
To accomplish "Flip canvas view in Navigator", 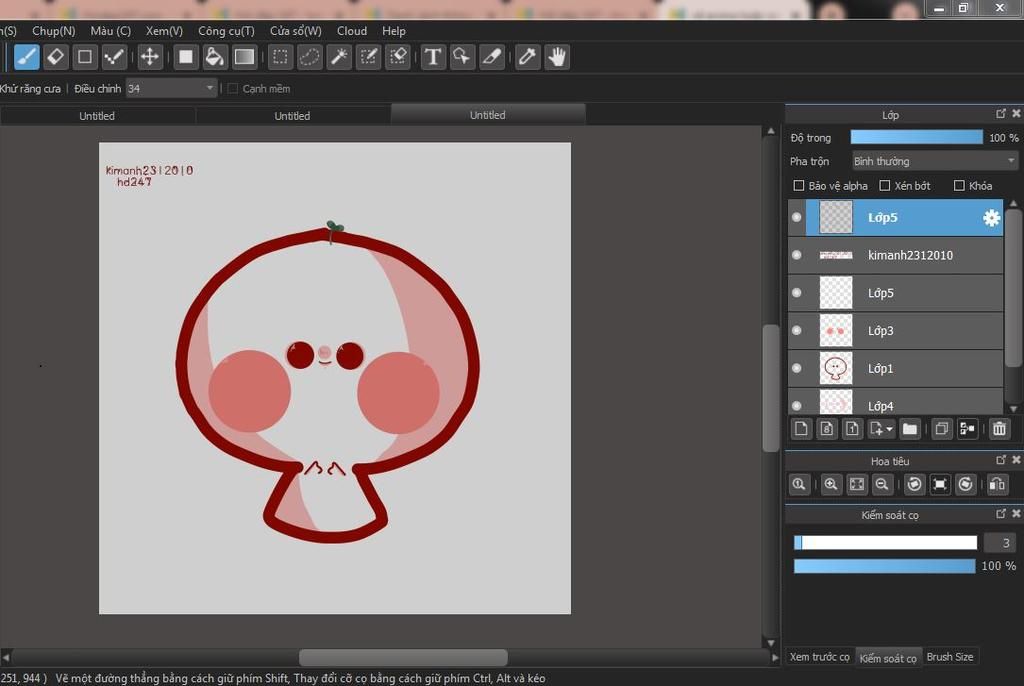I will [997, 484].
